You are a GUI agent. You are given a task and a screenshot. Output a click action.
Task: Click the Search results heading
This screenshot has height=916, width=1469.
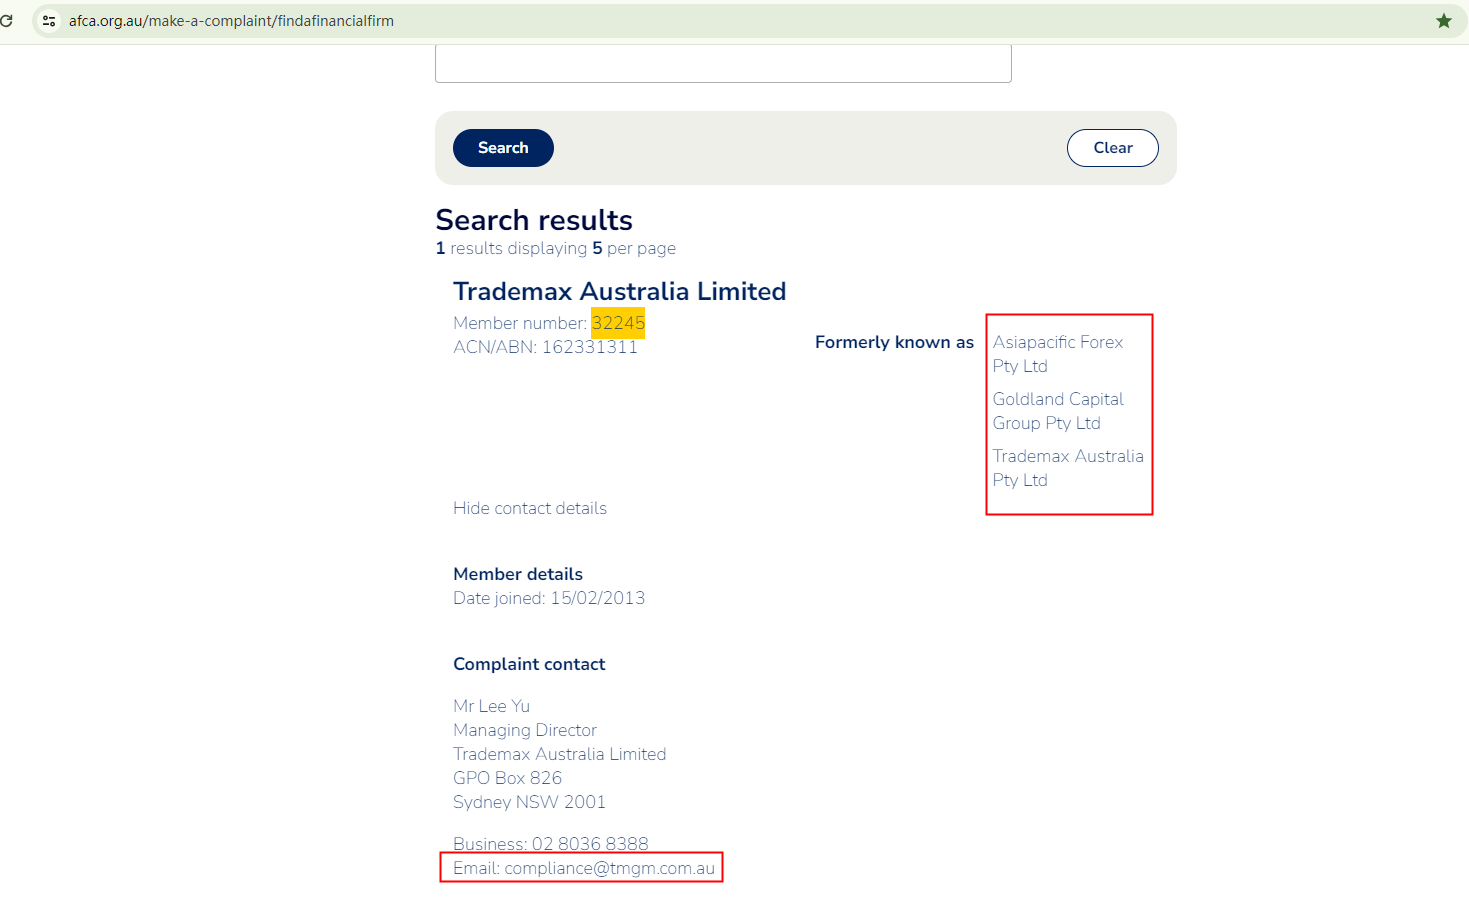tap(534, 220)
